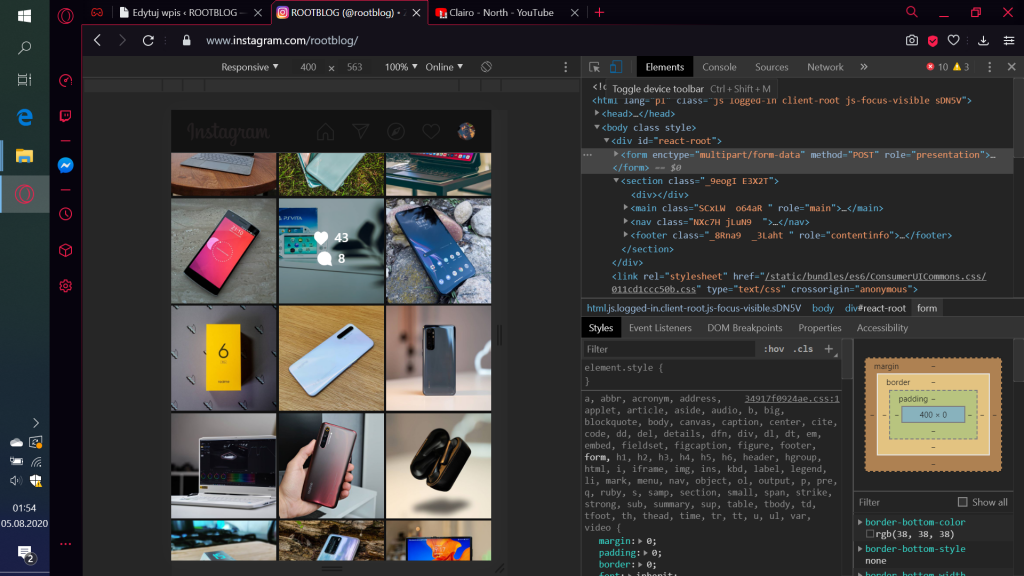Click the Opera snapshot camera icon
Image resolution: width=1024 pixels, height=576 pixels.
tap(911, 41)
